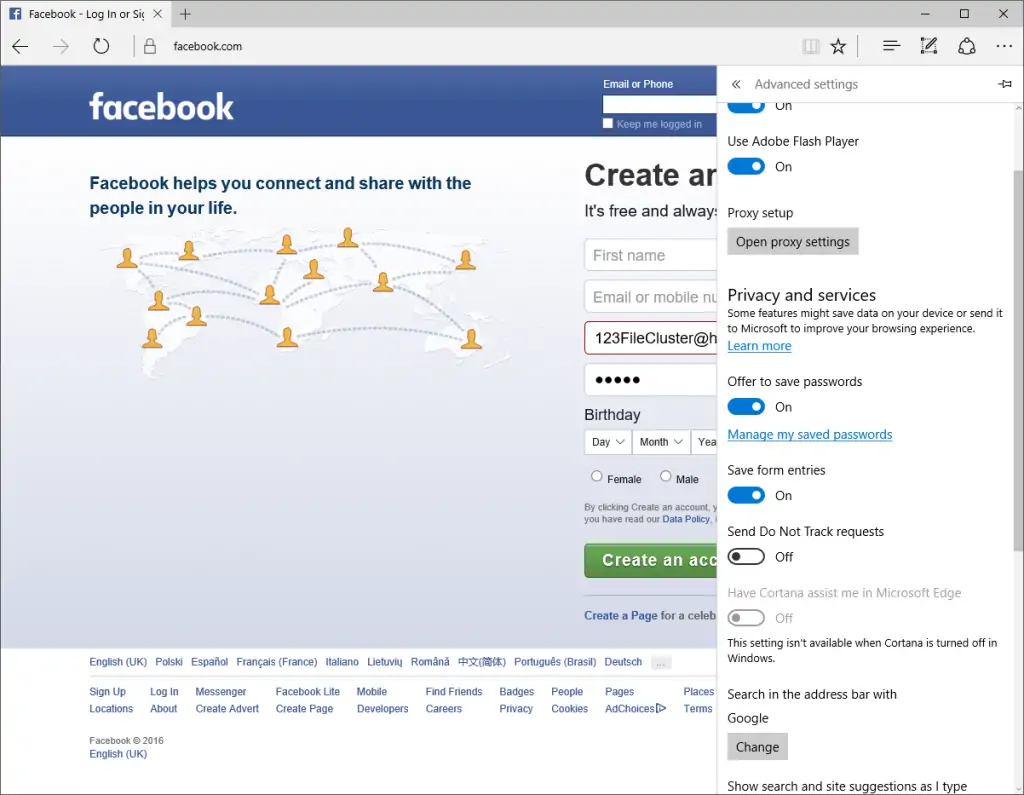Enable Send Do Not Track requests
This screenshot has height=795, width=1024.
(x=746, y=557)
